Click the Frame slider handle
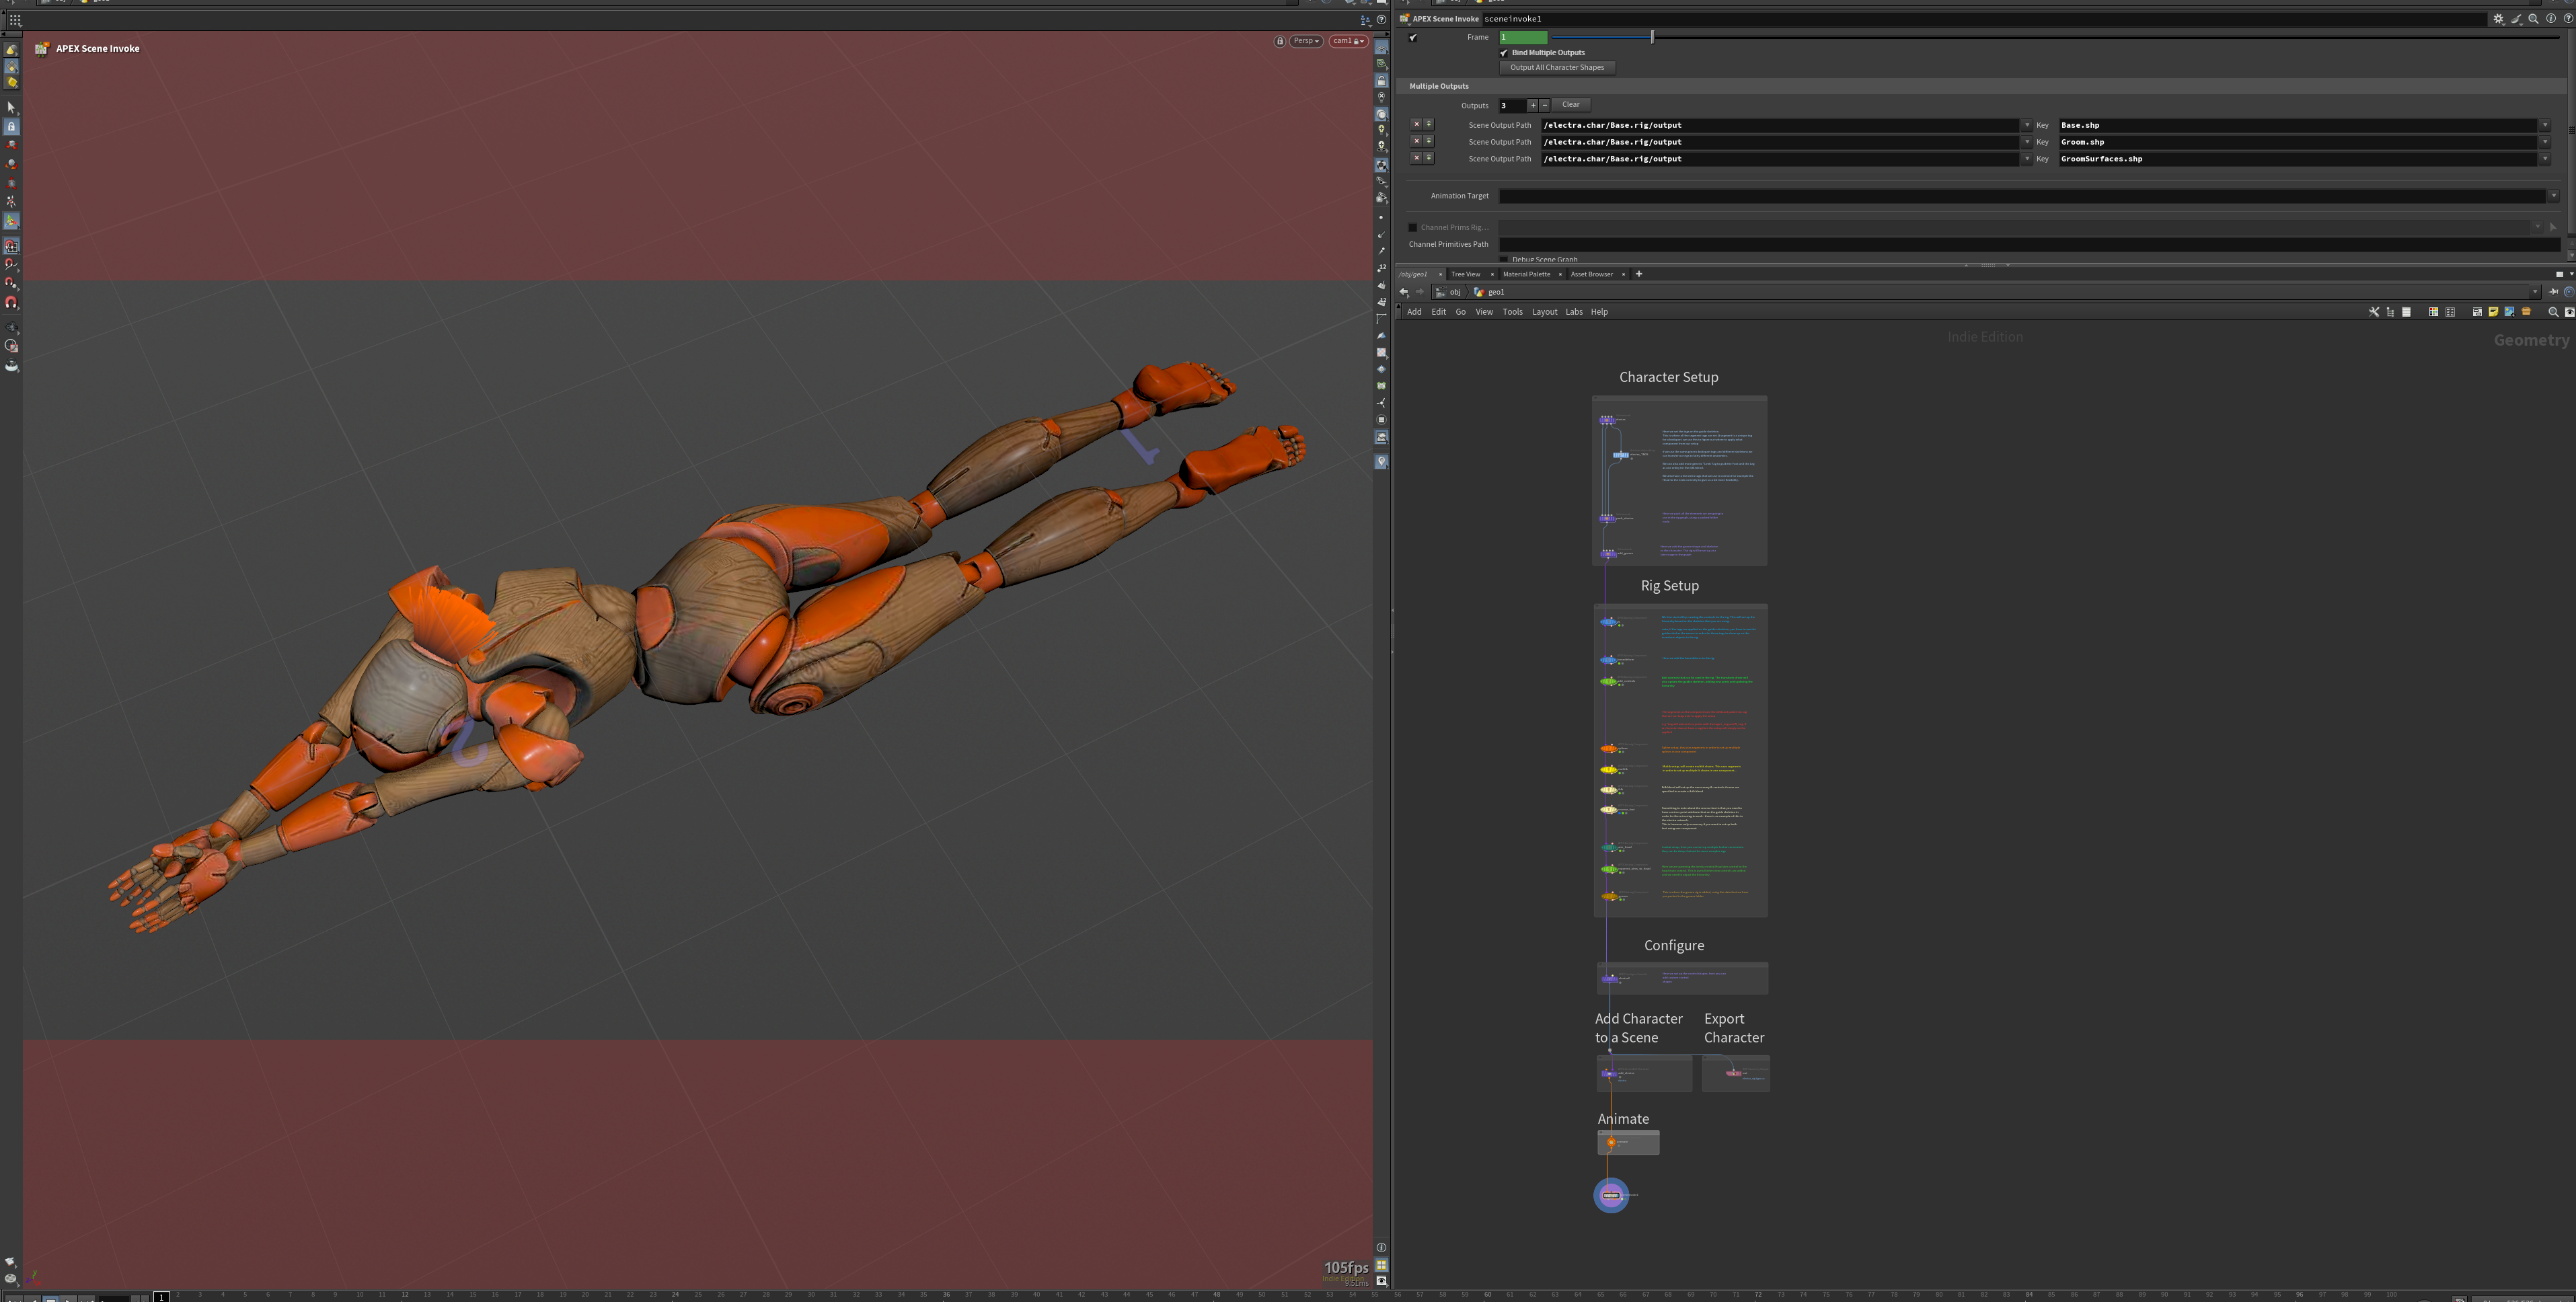The height and width of the screenshot is (1302, 2576). pyautogui.click(x=1652, y=37)
